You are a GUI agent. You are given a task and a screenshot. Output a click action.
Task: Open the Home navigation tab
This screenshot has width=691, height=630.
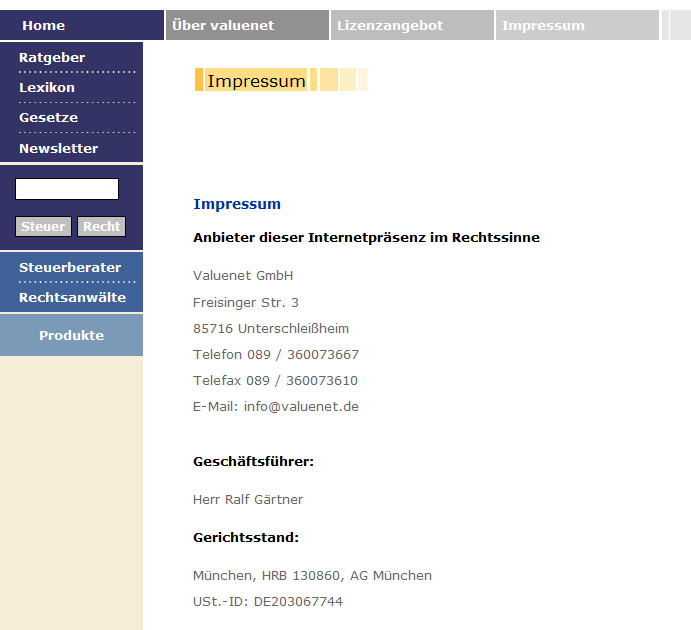pos(44,25)
